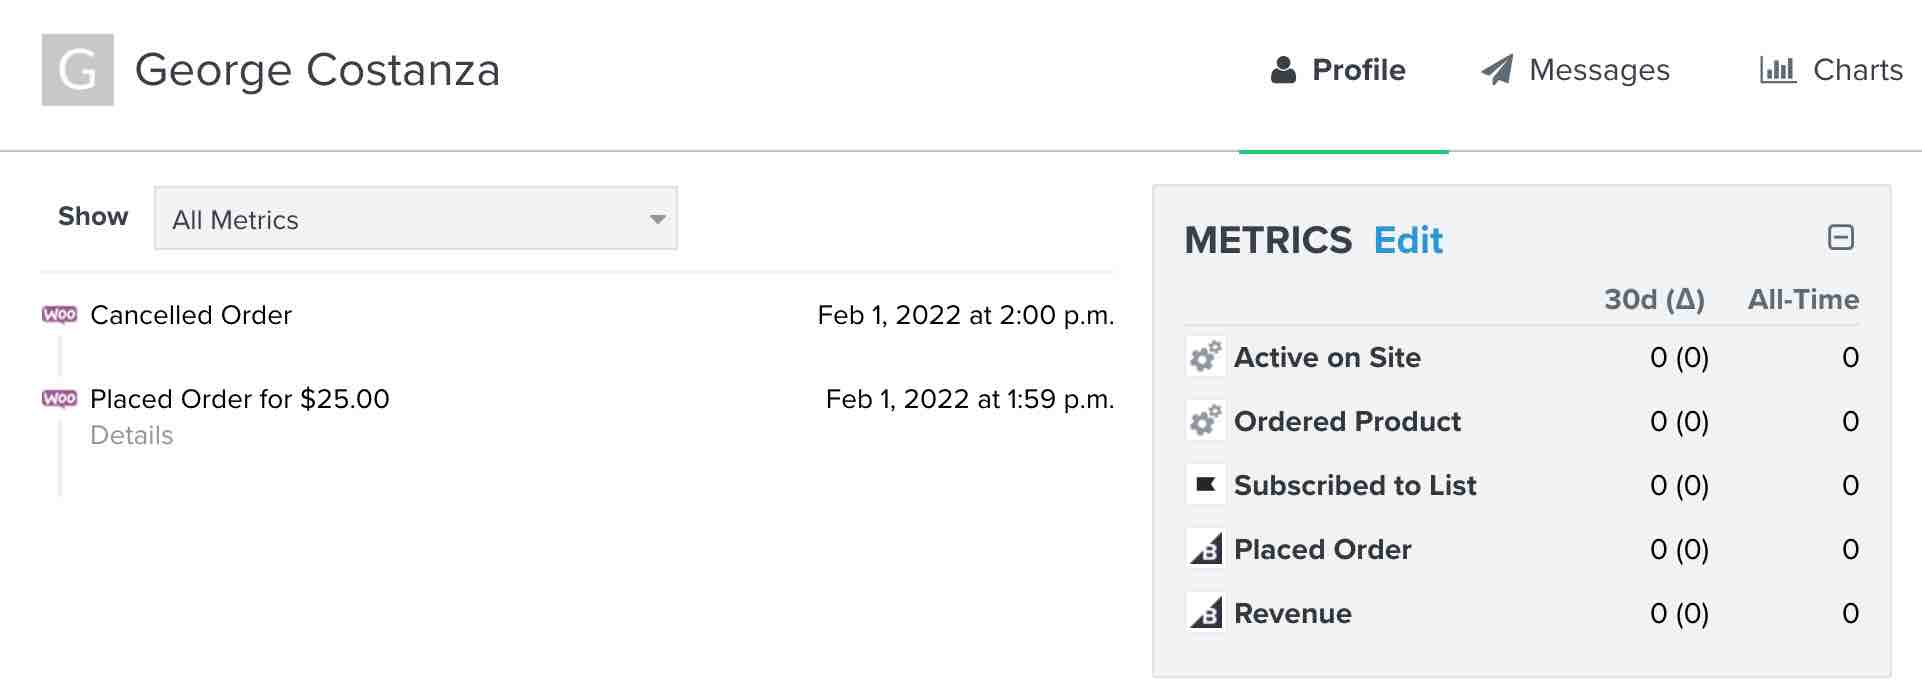Open the Active on Site metric
The width and height of the screenshot is (1922, 694).
1326,358
